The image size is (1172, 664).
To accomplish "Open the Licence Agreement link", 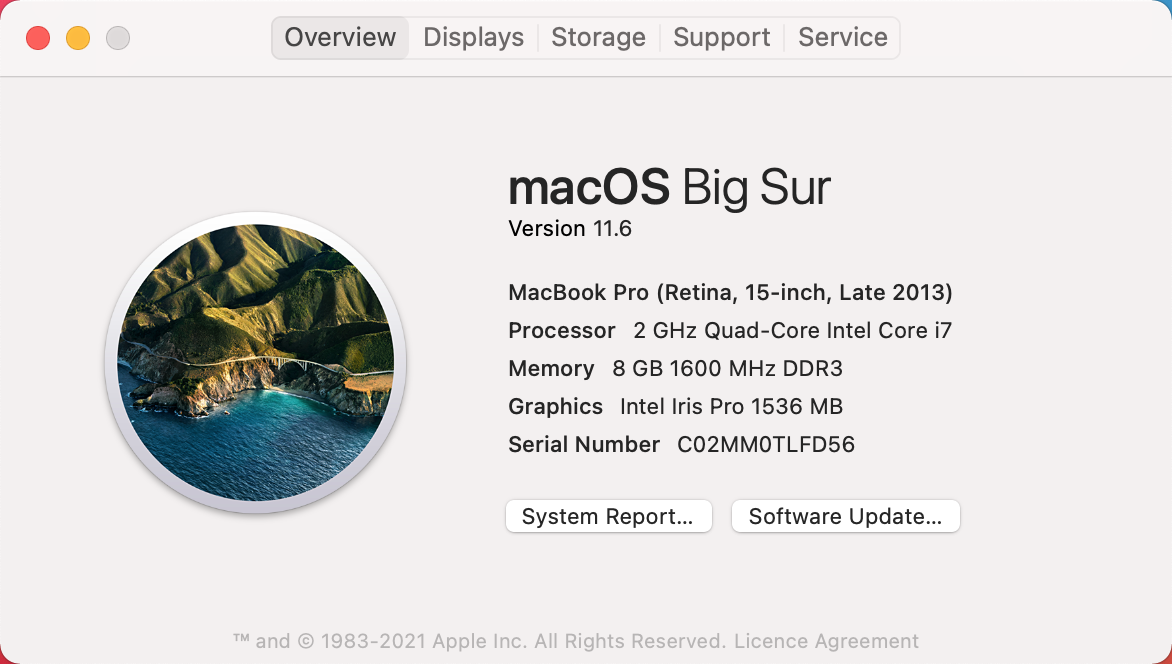I will coord(826,641).
